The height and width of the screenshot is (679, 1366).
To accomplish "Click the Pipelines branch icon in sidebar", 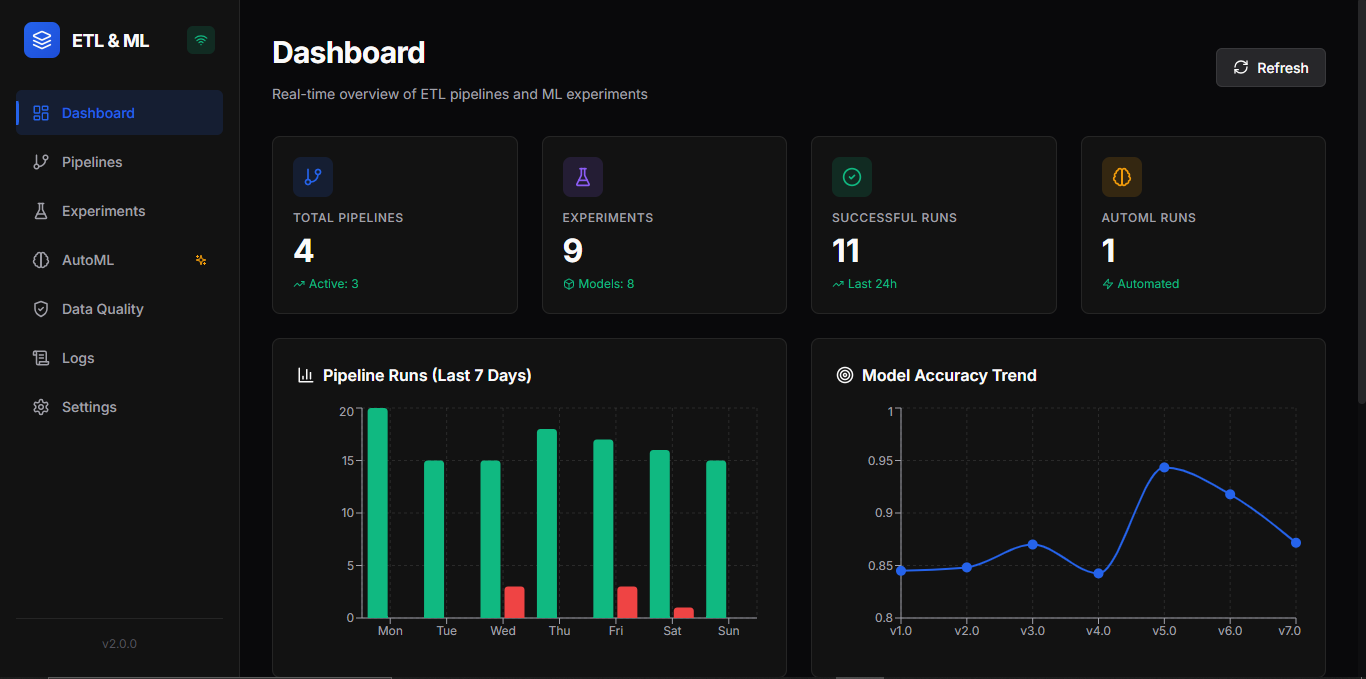I will point(41,162).
